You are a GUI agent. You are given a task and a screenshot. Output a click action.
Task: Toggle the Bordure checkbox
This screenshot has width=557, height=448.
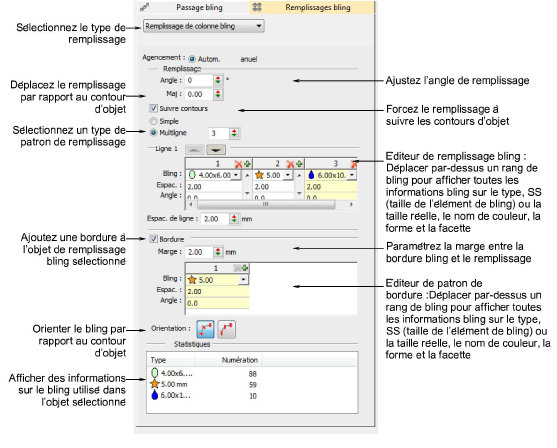tap(153, 239)
